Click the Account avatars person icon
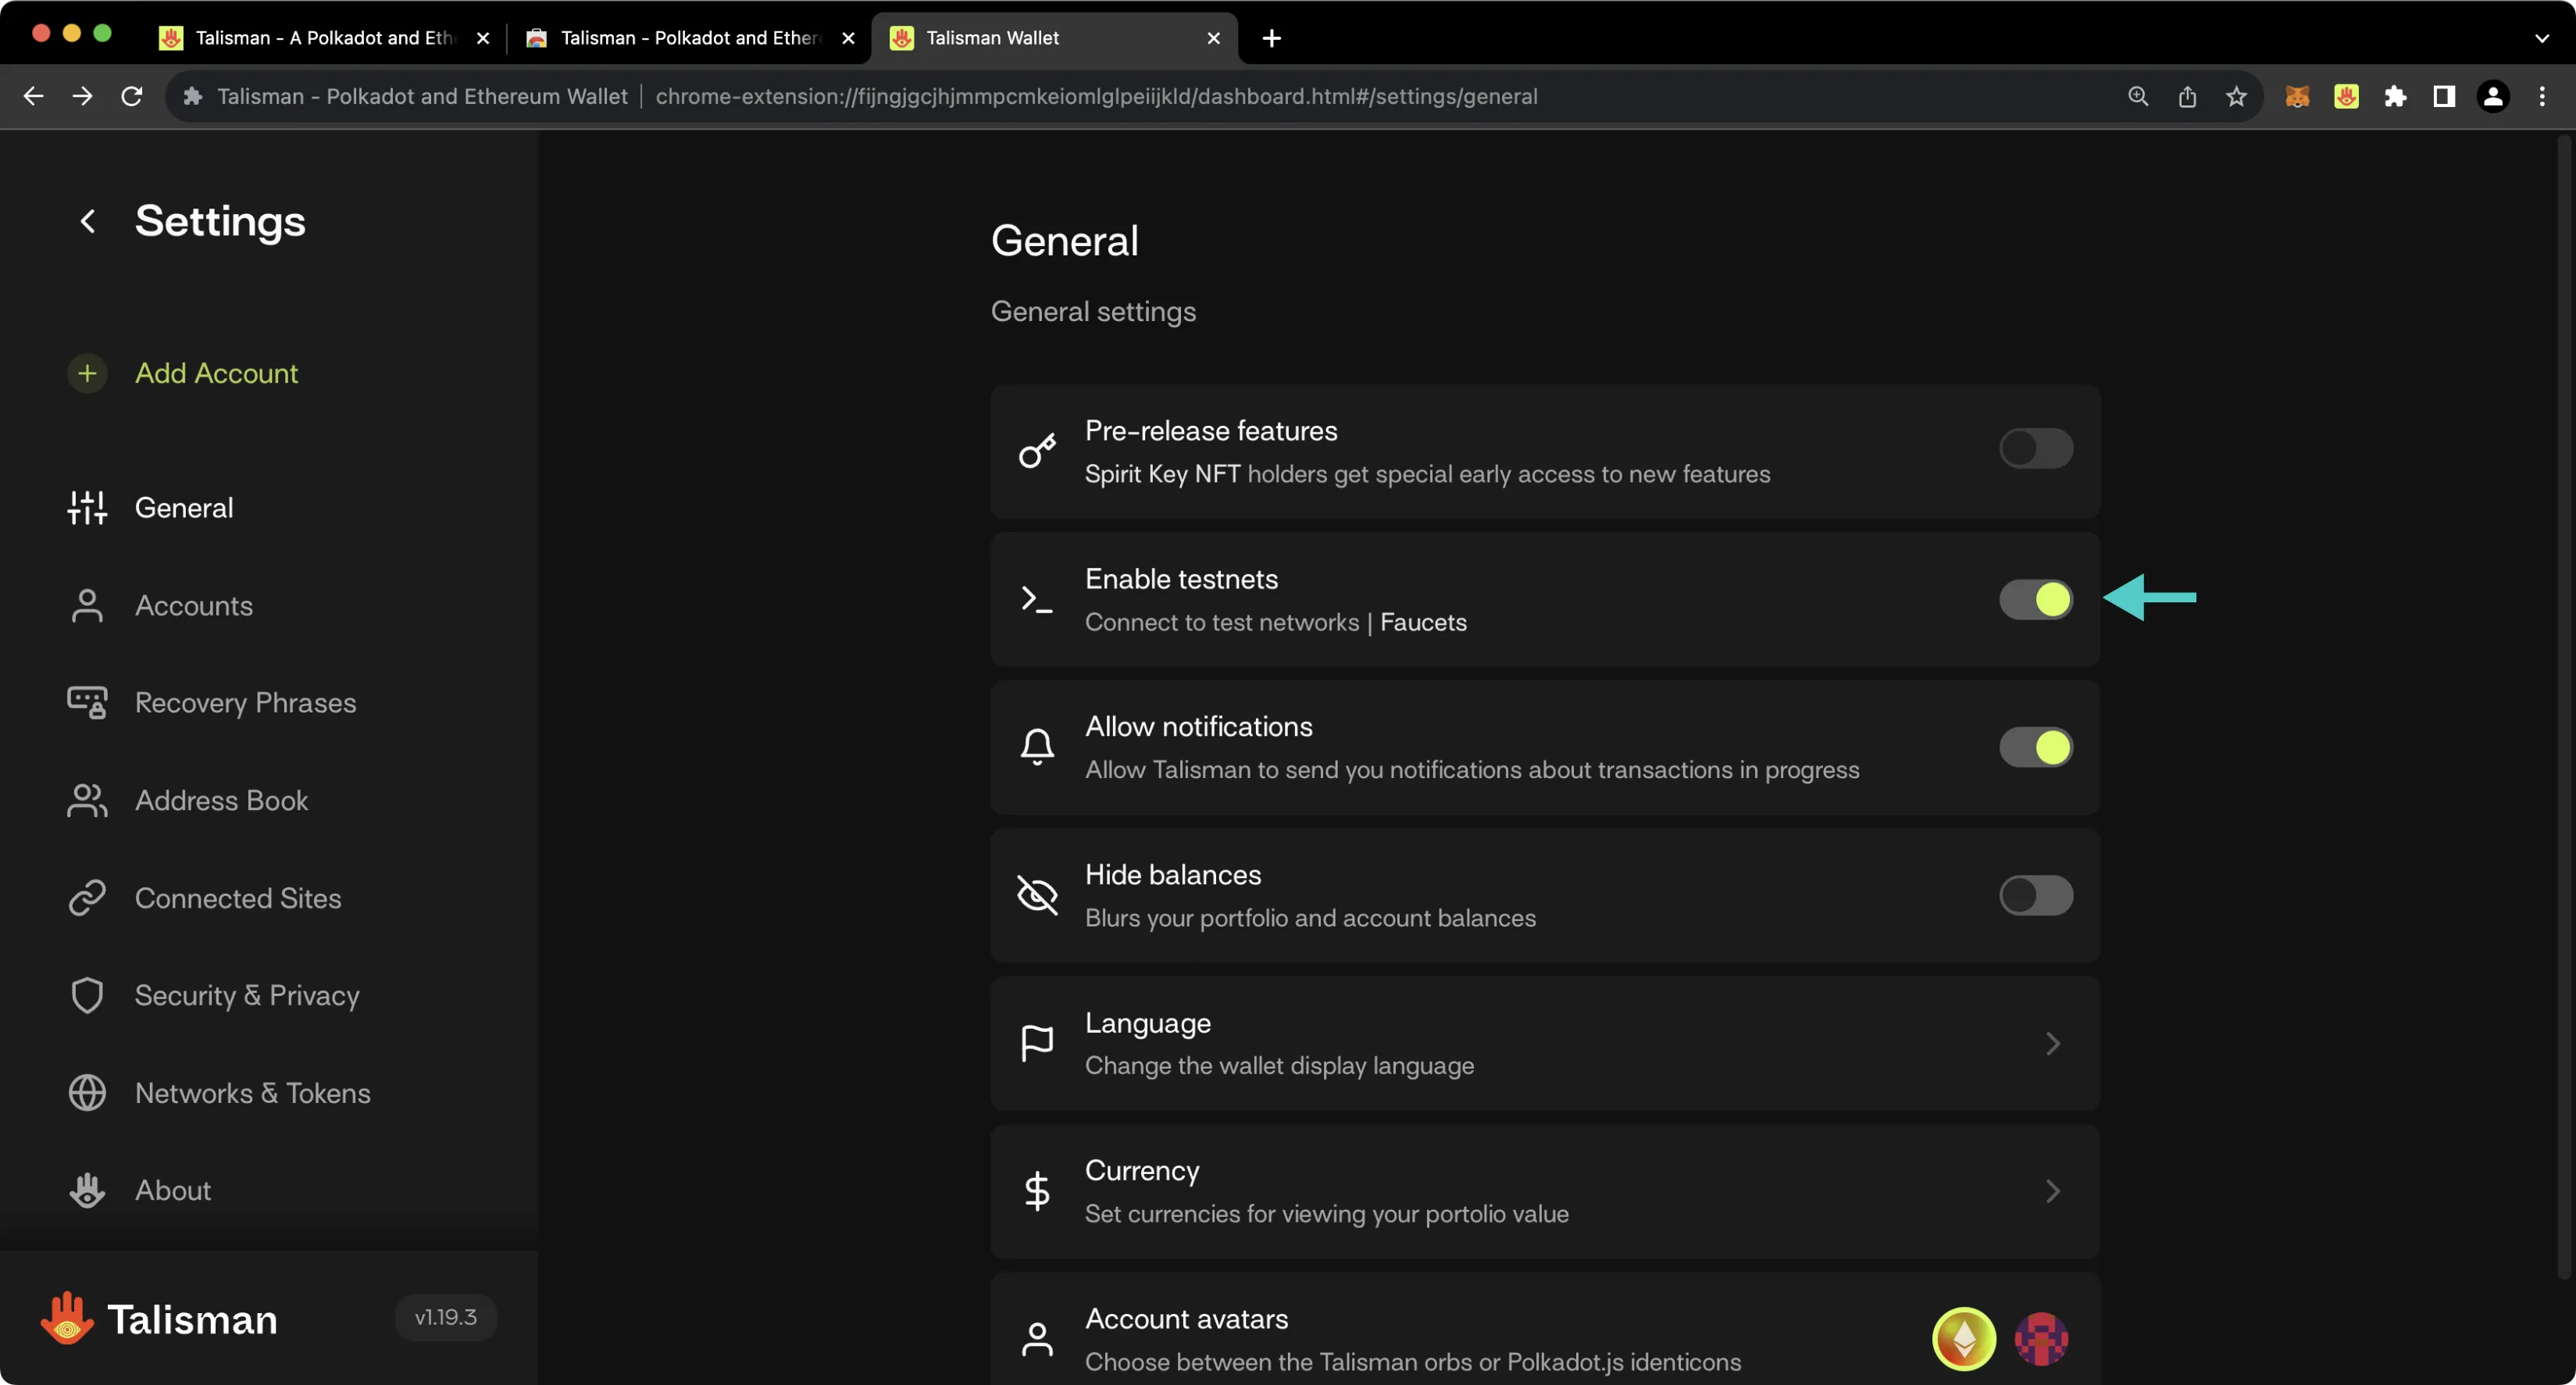Image resolution: width=2576 pixels, height=1385 pixels. [1037, 1340]
